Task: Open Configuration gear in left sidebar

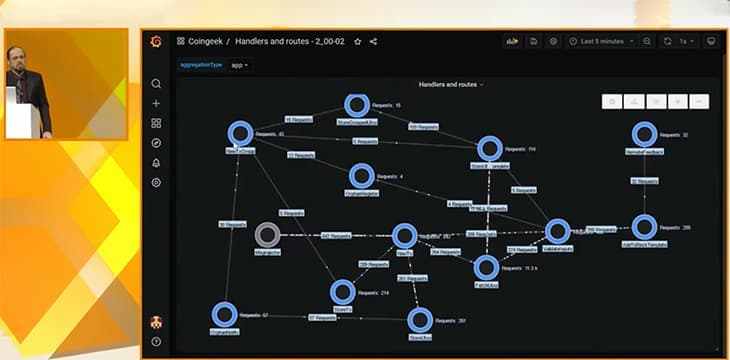Action: tap(156, 183)
